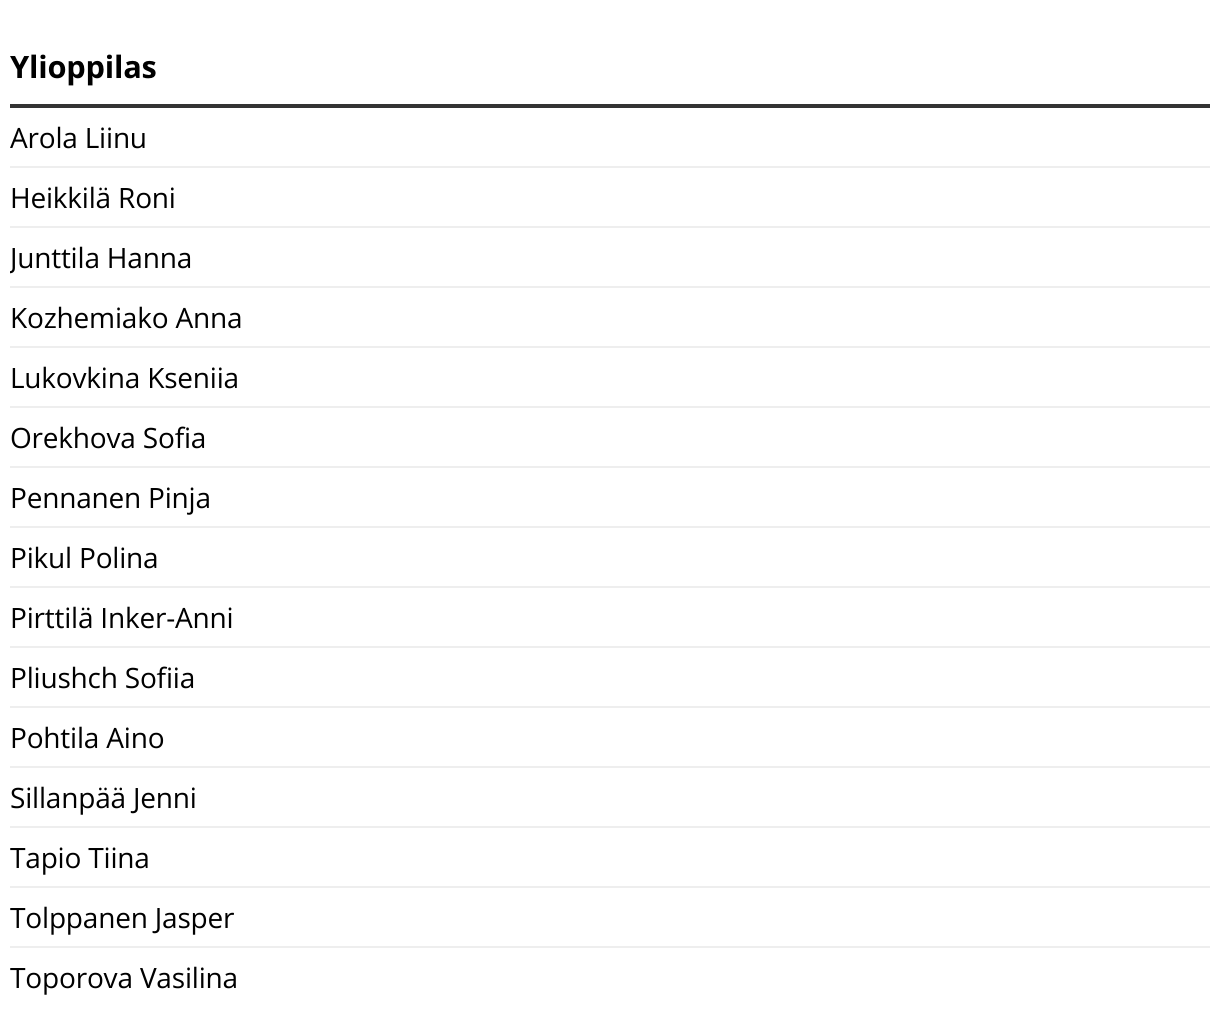Click the Pohtila Aino row
The image size is (1220, 1016).
[x=87, y=738]
